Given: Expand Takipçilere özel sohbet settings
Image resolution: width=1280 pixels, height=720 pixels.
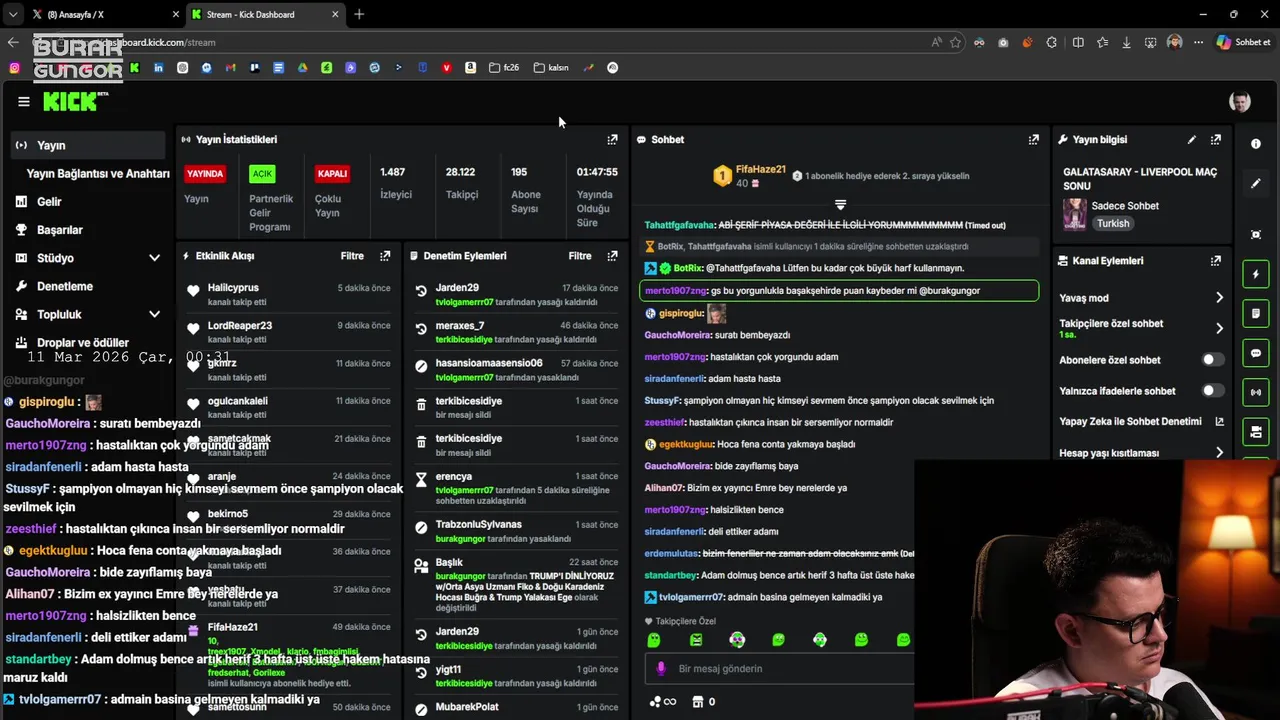Looking at the screenshot, I should (x=1219, y=328).
